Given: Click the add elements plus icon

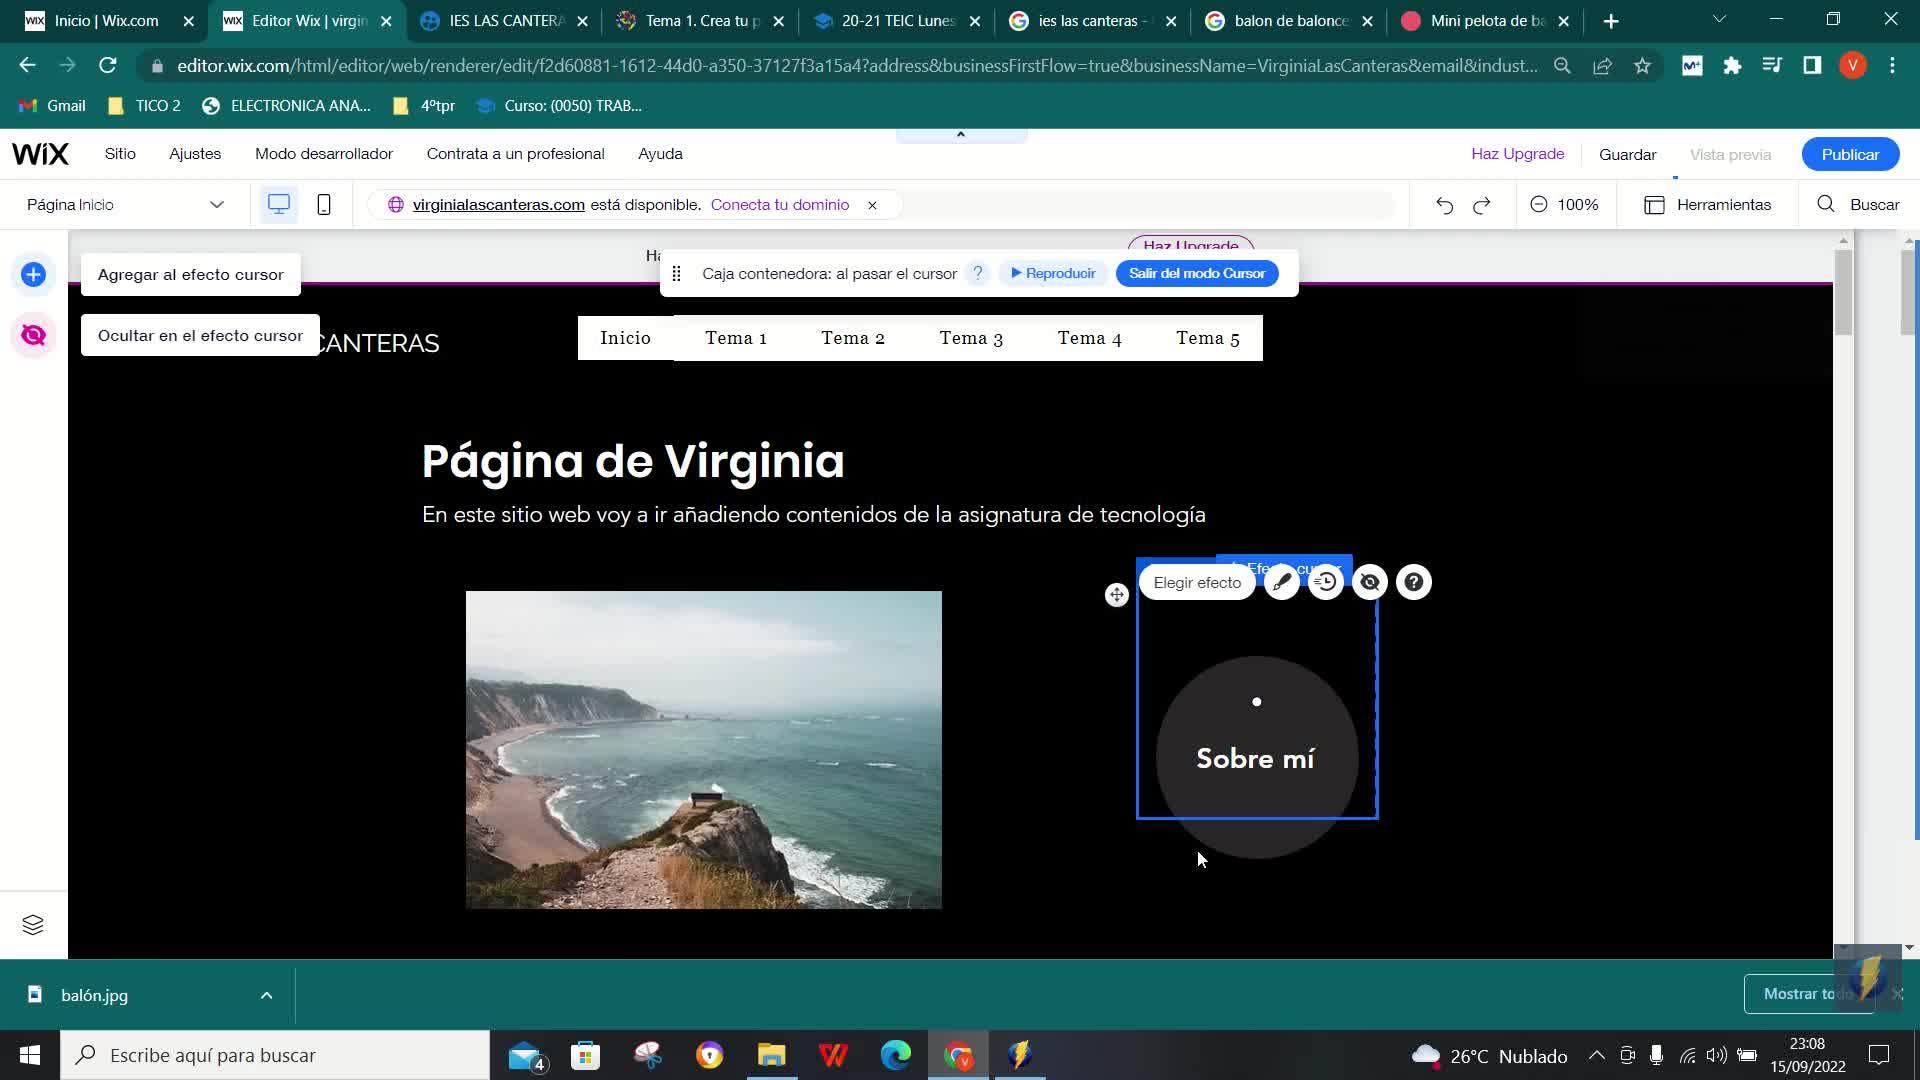Looking at the screenshot, I should [33, 275].
